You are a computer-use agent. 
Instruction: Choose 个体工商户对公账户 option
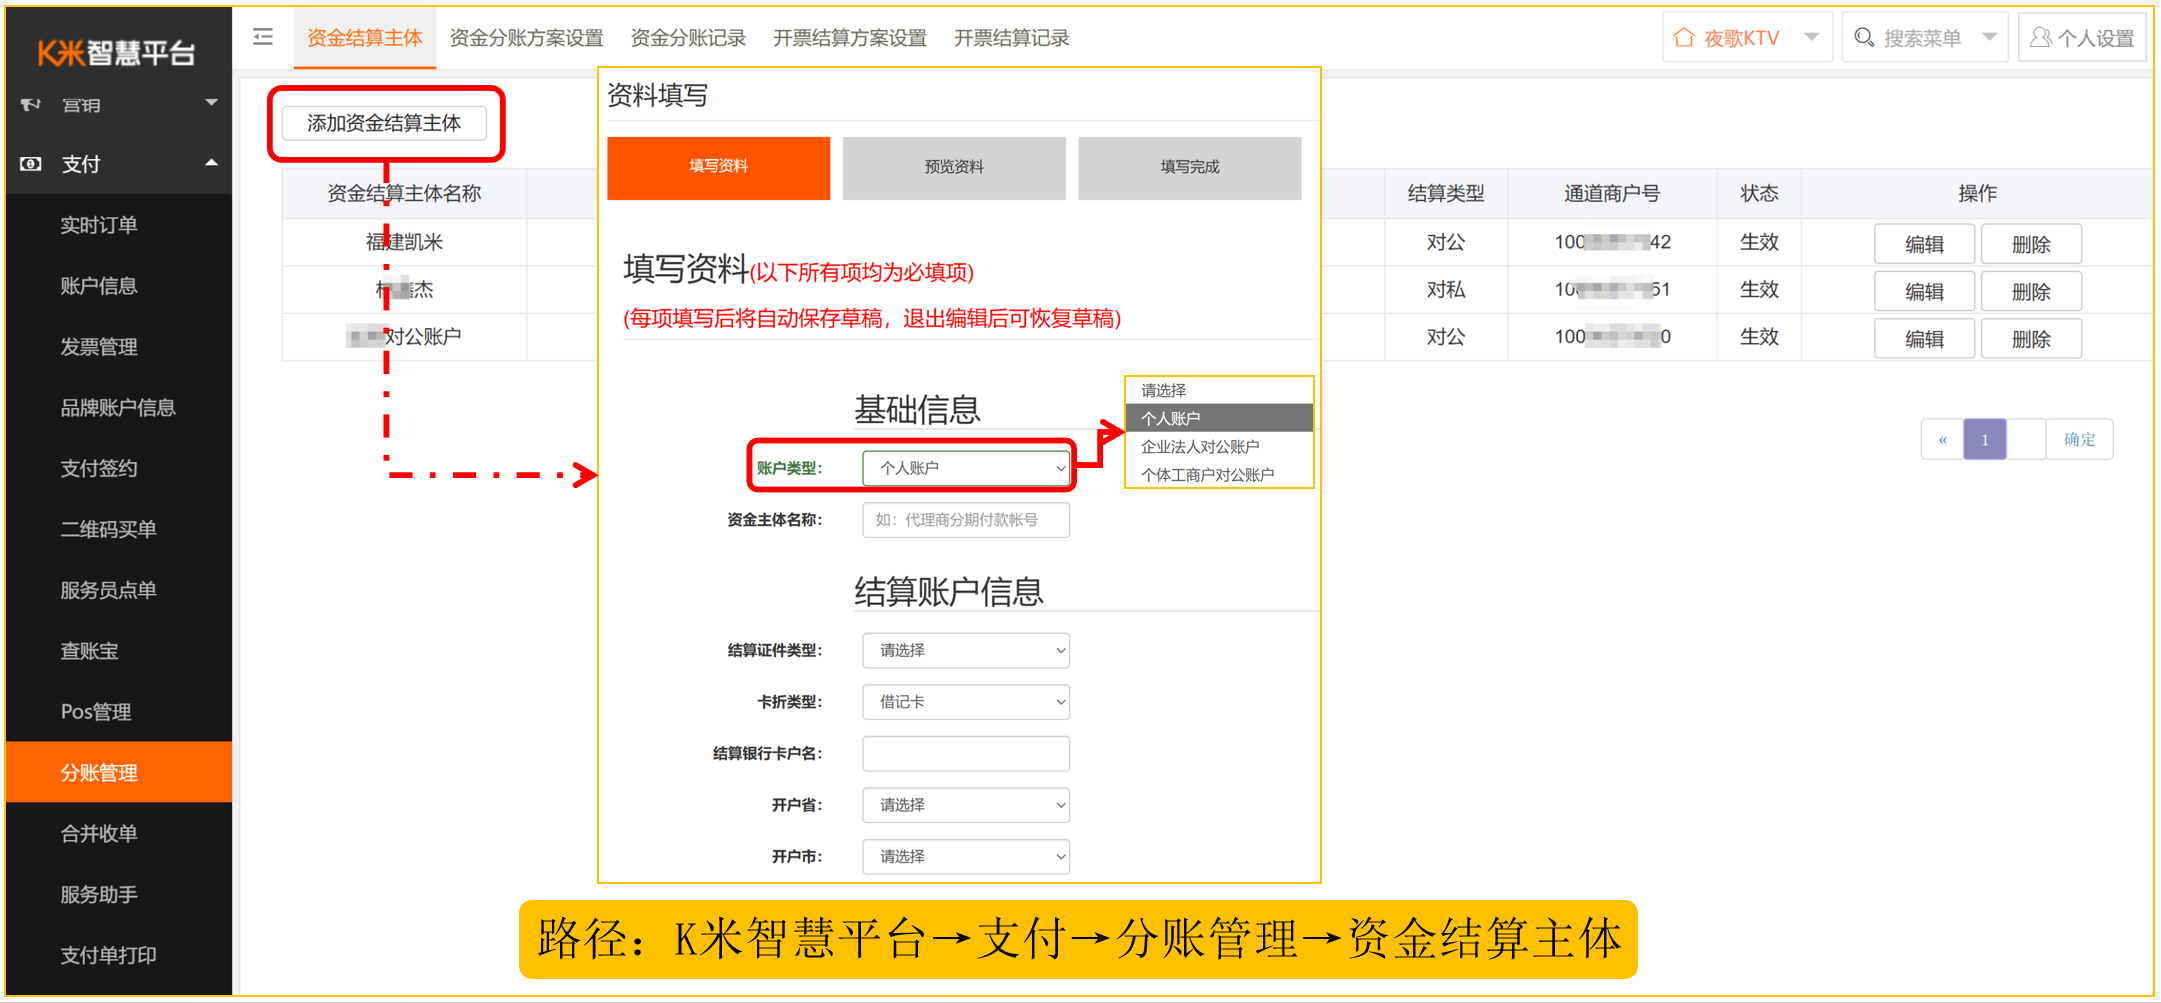(1219, 474)
